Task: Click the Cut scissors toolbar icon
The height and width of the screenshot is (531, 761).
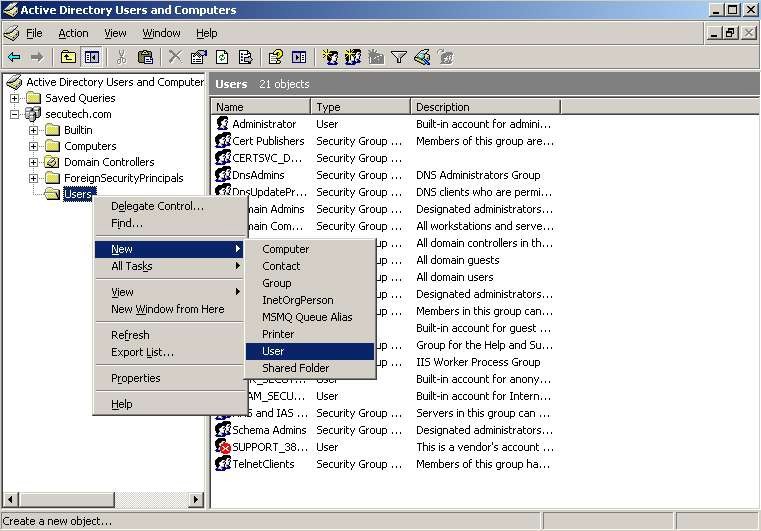Action: pyautogui.click(x=121, y=57)
